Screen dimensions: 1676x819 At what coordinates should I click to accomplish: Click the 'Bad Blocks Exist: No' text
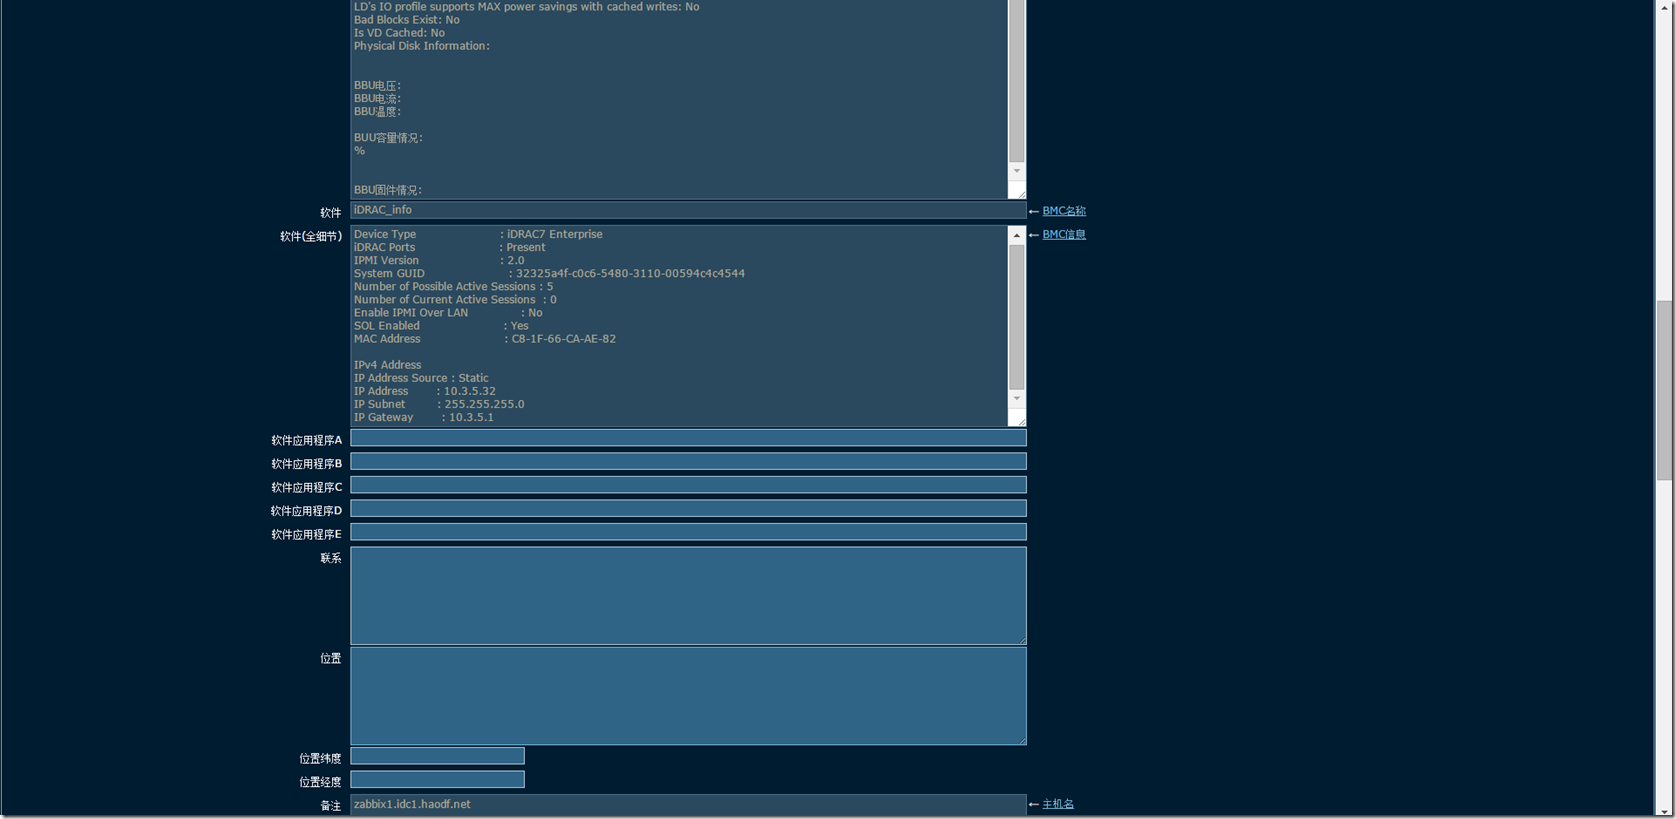(x=407, y=20)
